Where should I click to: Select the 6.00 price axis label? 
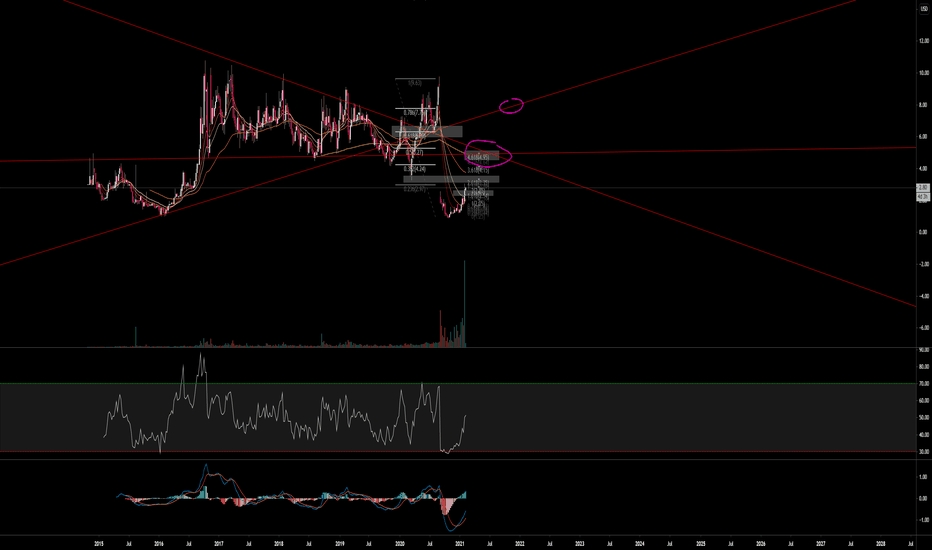[924, 137]
